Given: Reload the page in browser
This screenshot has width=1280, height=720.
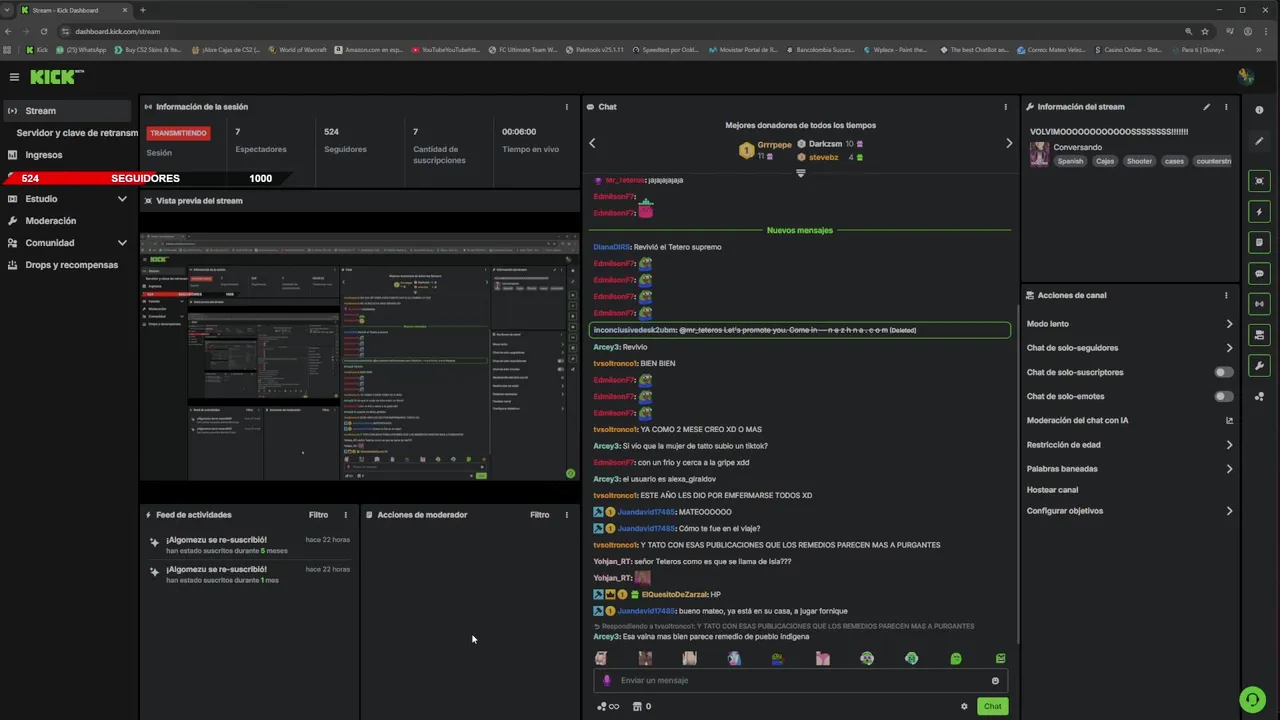Looking at the screenshot, I should [43, 31].
